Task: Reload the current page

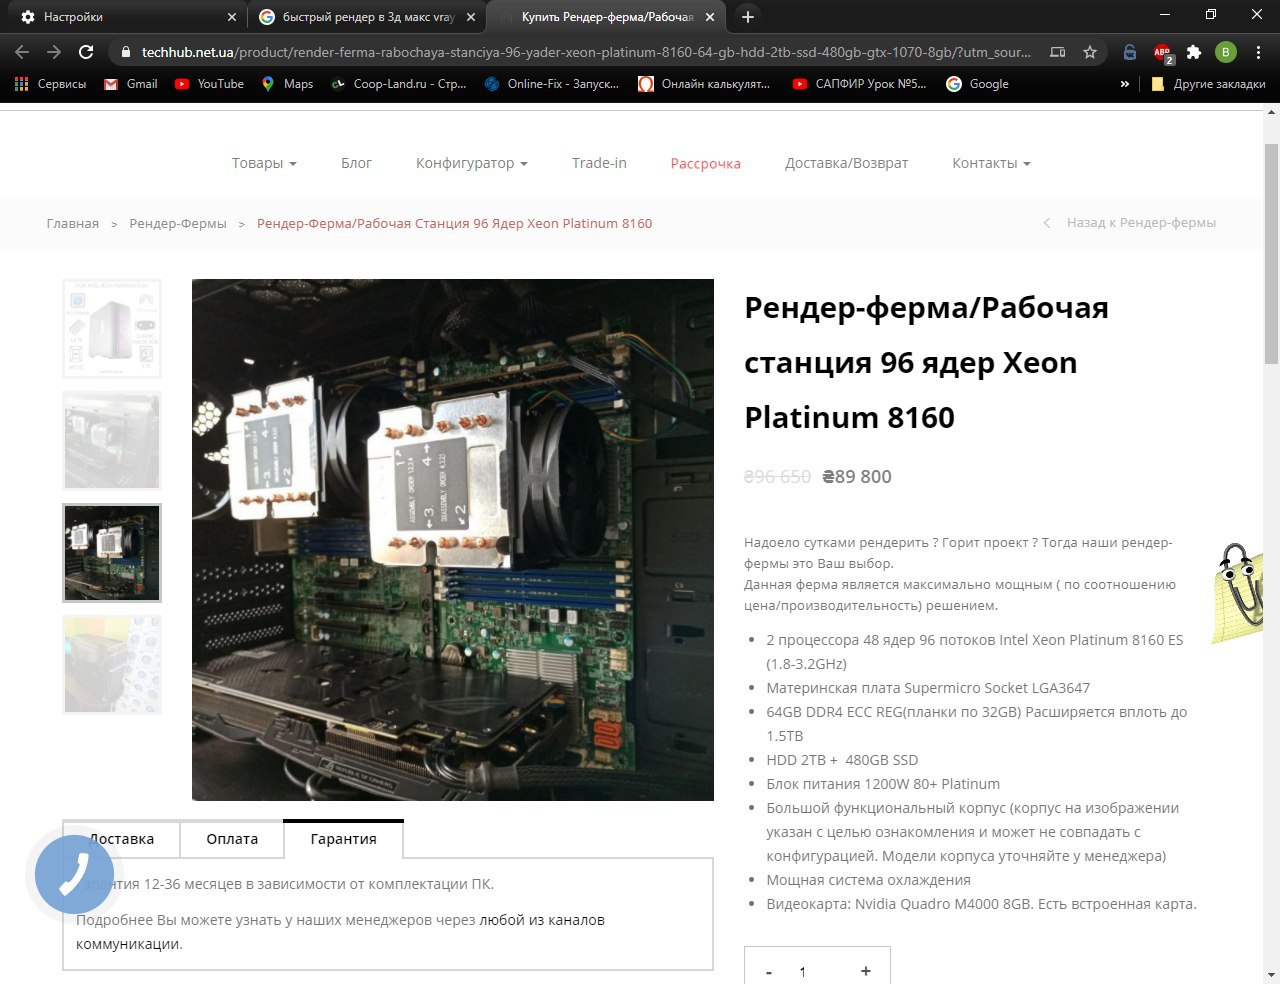Action: point(86,52)
